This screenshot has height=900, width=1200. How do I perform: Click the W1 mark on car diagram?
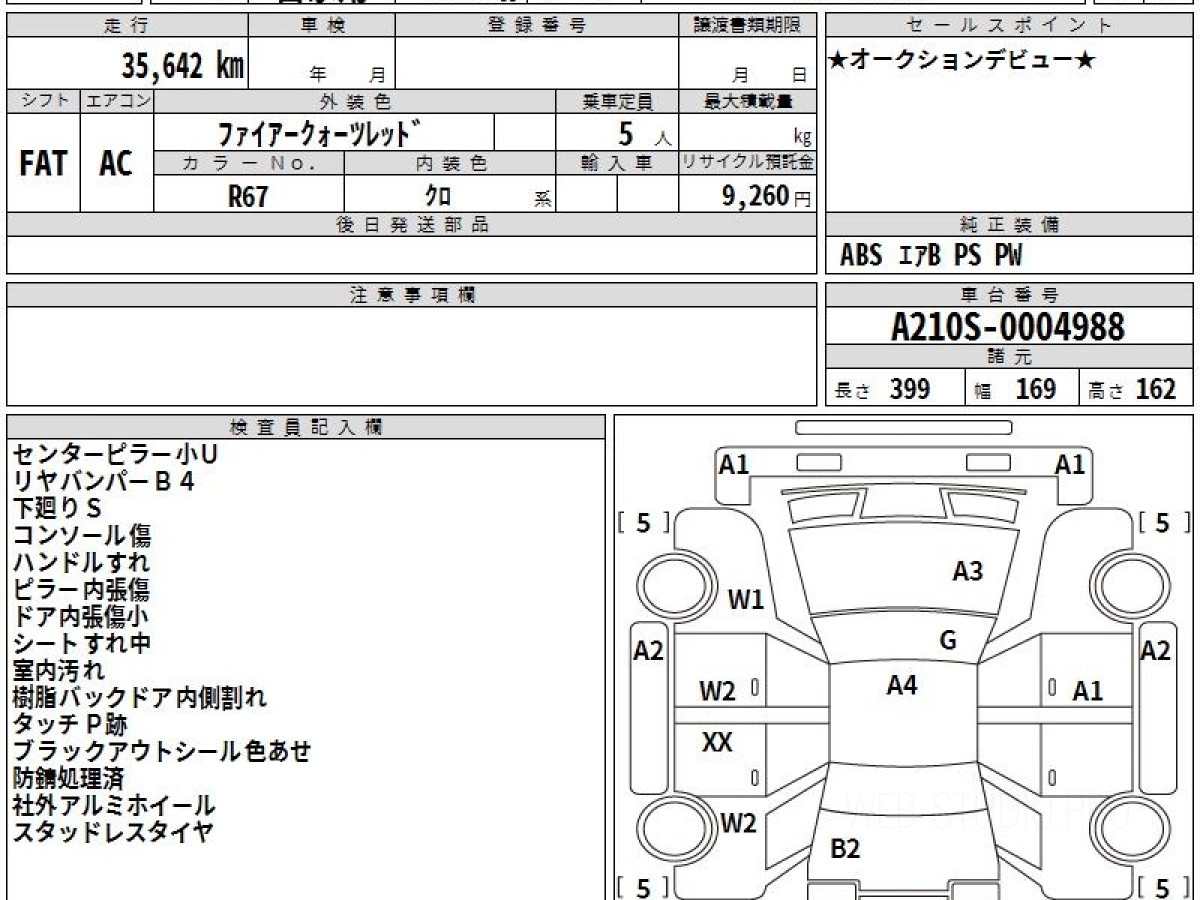pos(746,600)
